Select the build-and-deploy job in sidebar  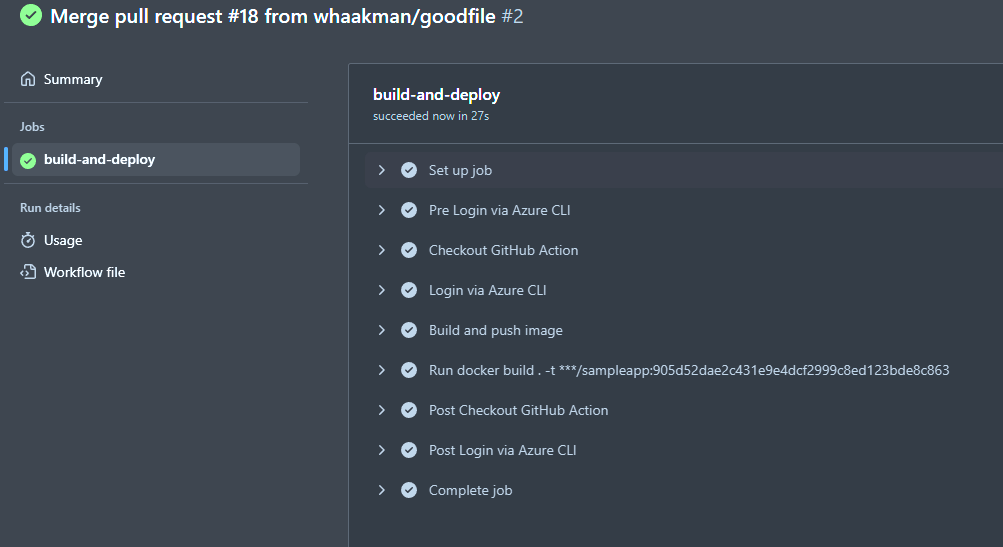pos(155,159)
